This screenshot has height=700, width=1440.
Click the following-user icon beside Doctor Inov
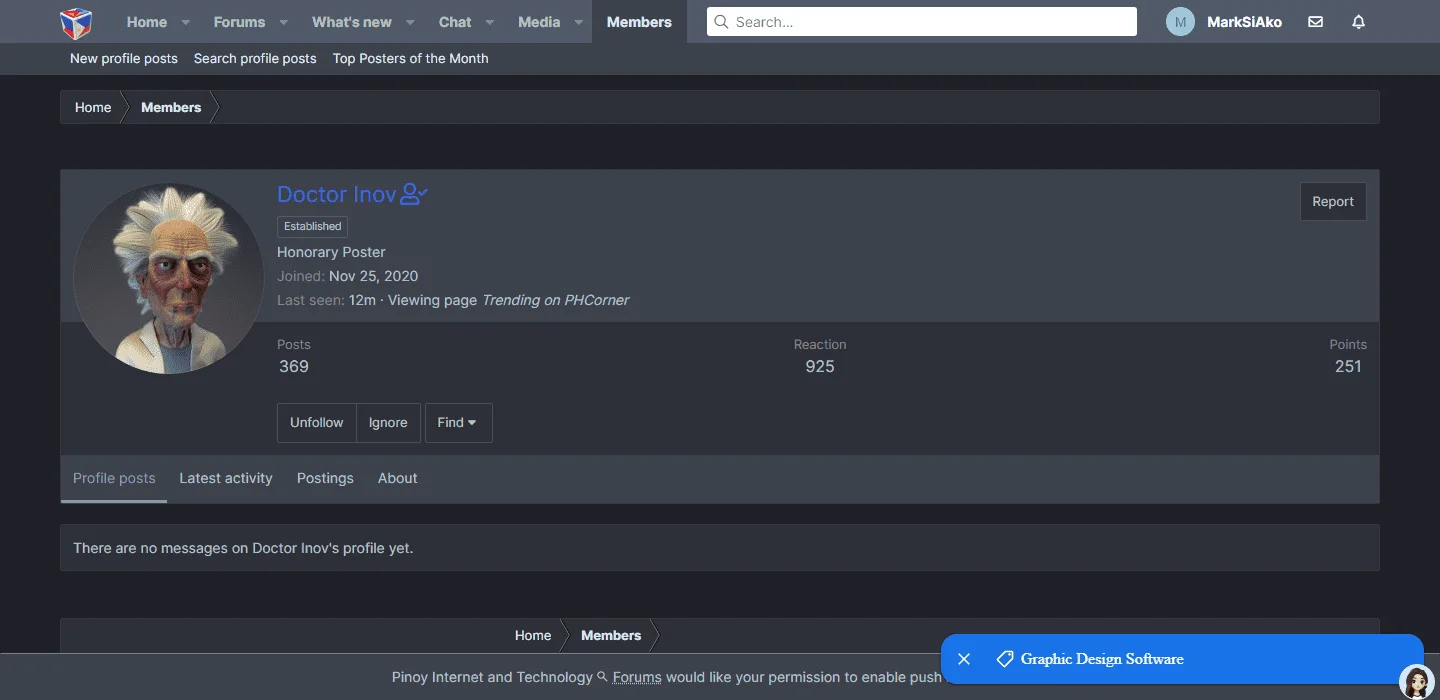(x=414, y=194)
